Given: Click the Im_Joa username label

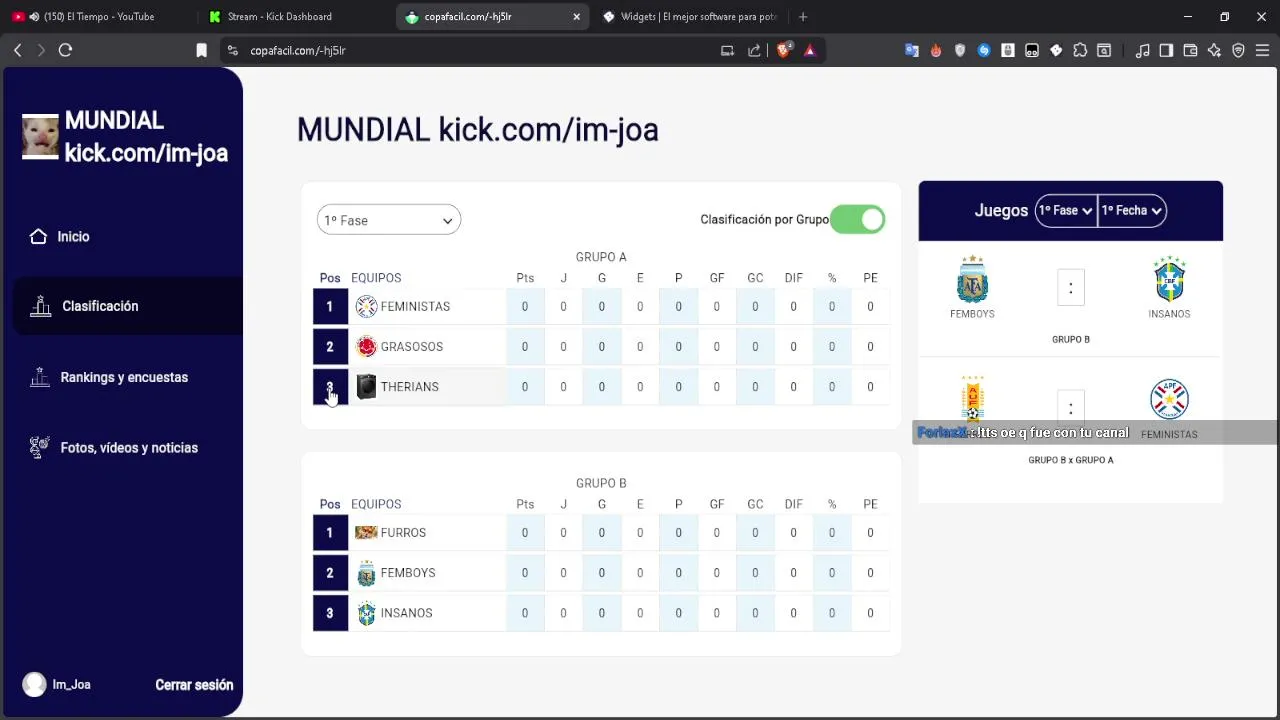Looking at the screenshot, I should [71, 685].
